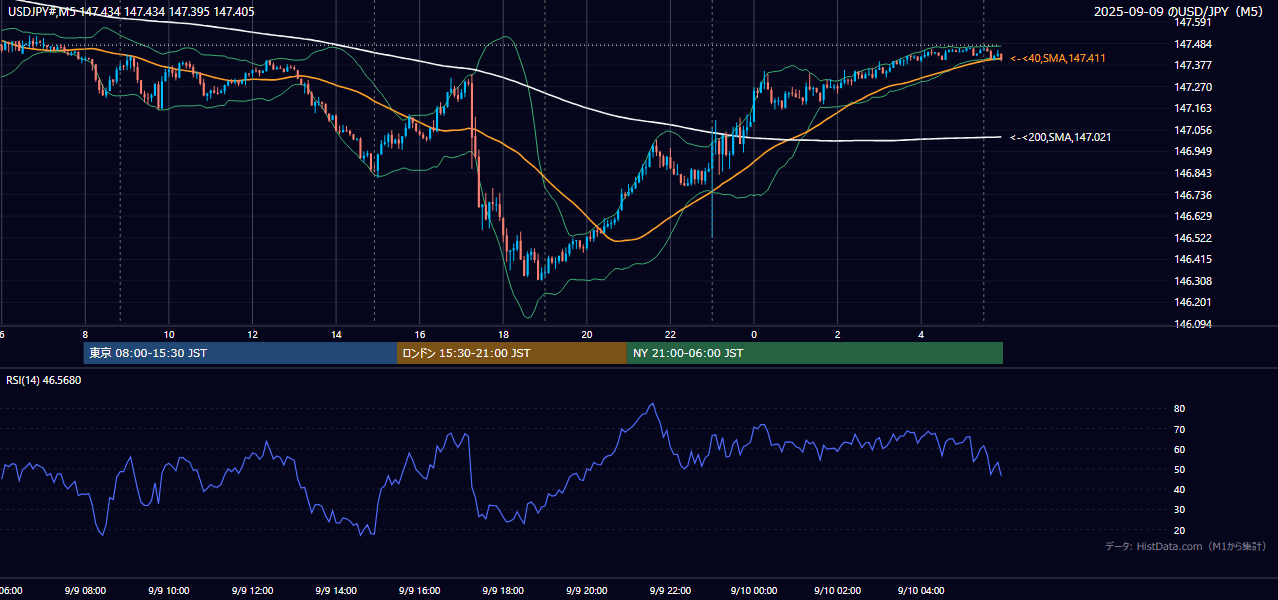Click the 40 SMA 147.411 label
This screenshot has width=1278, height=600.
click(x=1058, y=59)
